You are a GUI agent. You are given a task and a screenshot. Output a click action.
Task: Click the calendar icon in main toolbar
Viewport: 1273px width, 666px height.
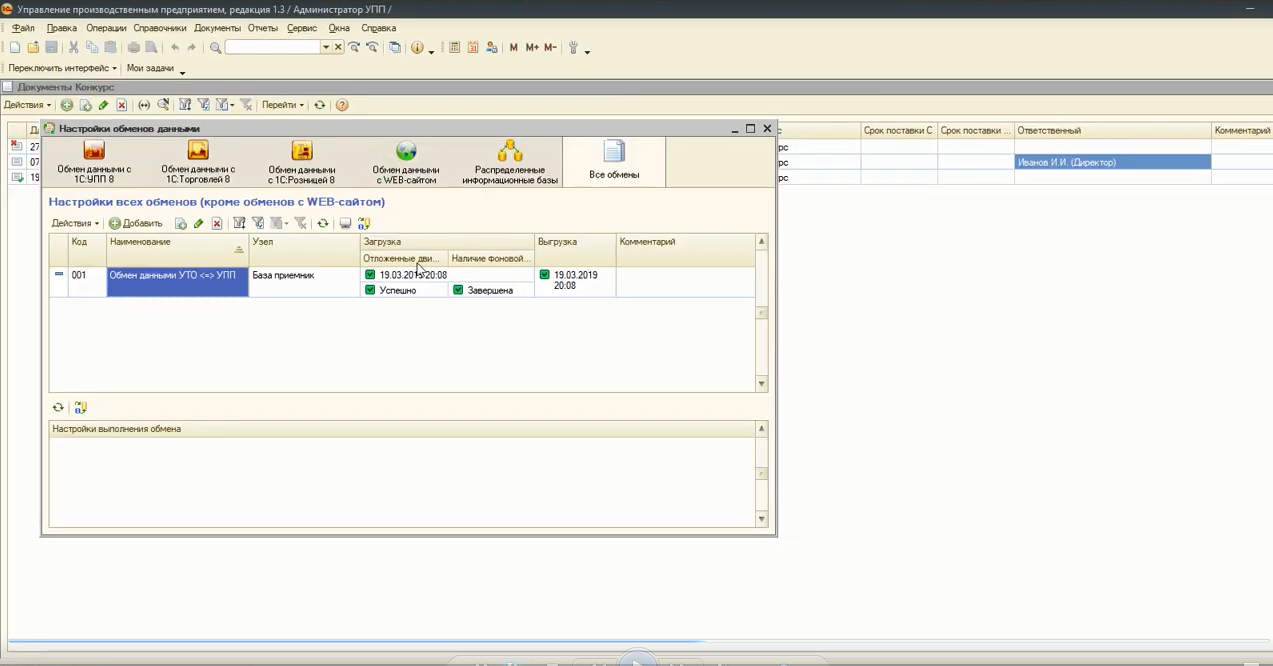(473, 48)
